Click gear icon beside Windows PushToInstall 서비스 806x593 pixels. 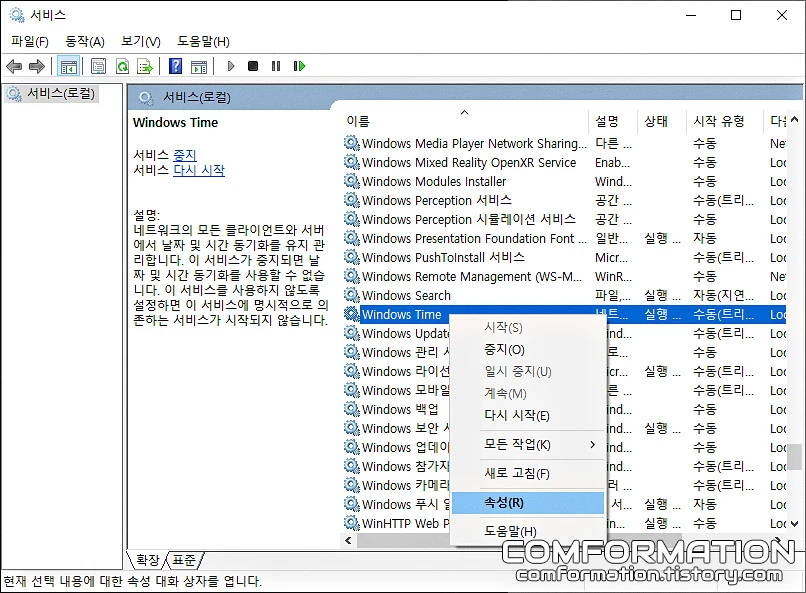tap(352, 257)
